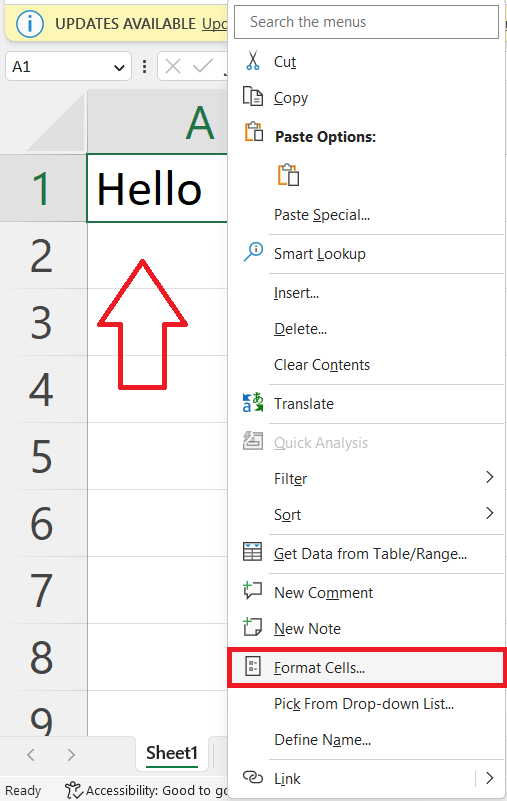This screenshot has height=801, width=507.
Task: Select the row 5 header
Action: (42, 456)
